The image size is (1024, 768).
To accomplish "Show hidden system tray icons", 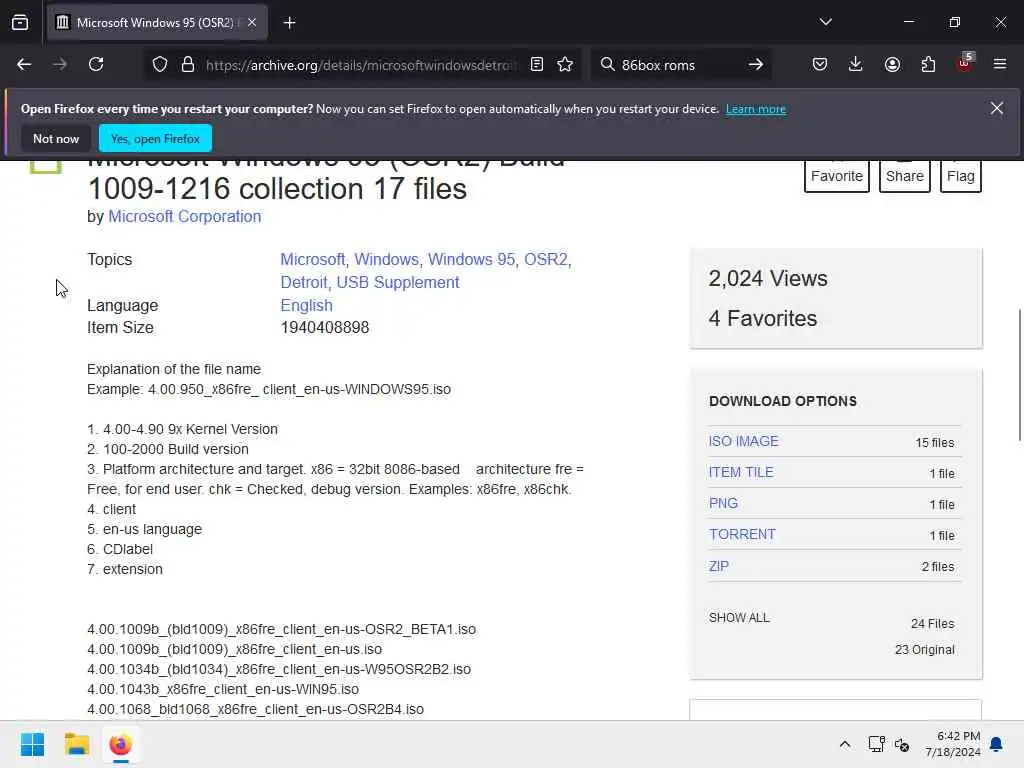I will coord(844,744).
